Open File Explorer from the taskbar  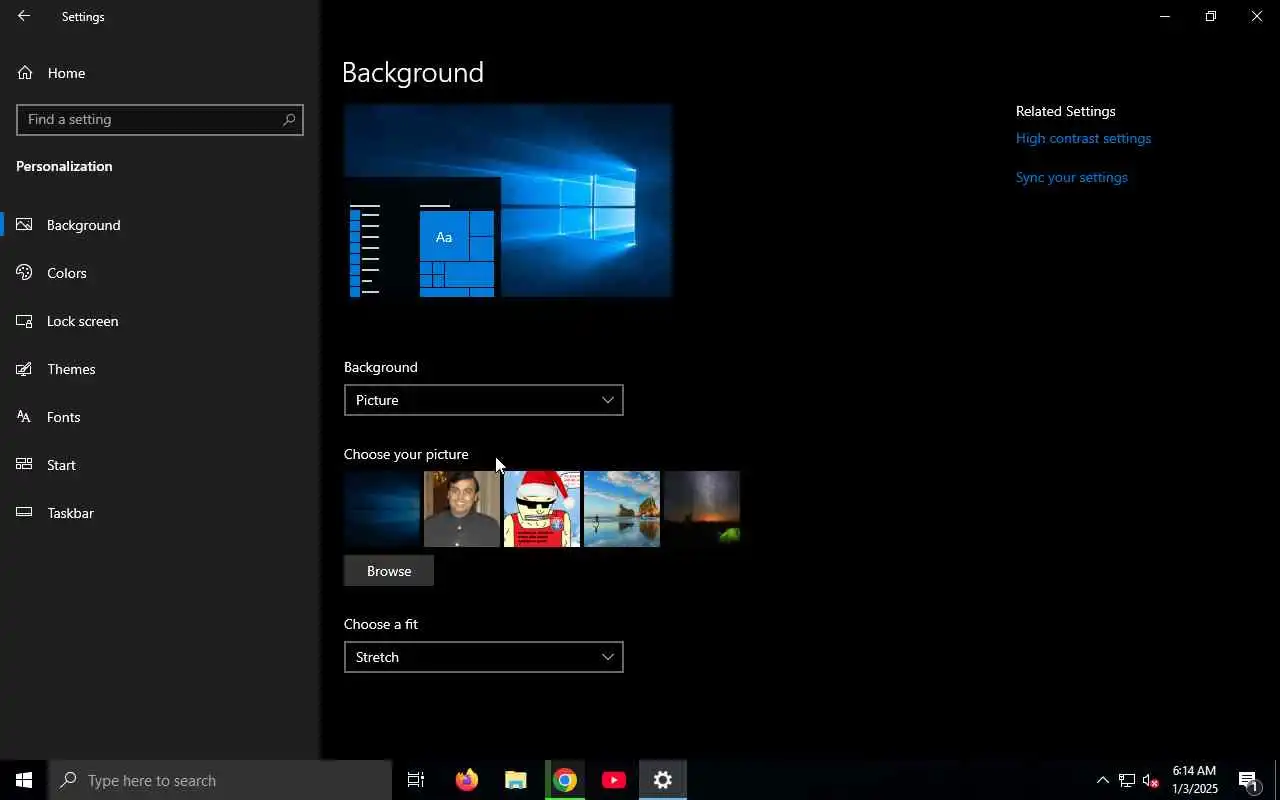(515, 780)
